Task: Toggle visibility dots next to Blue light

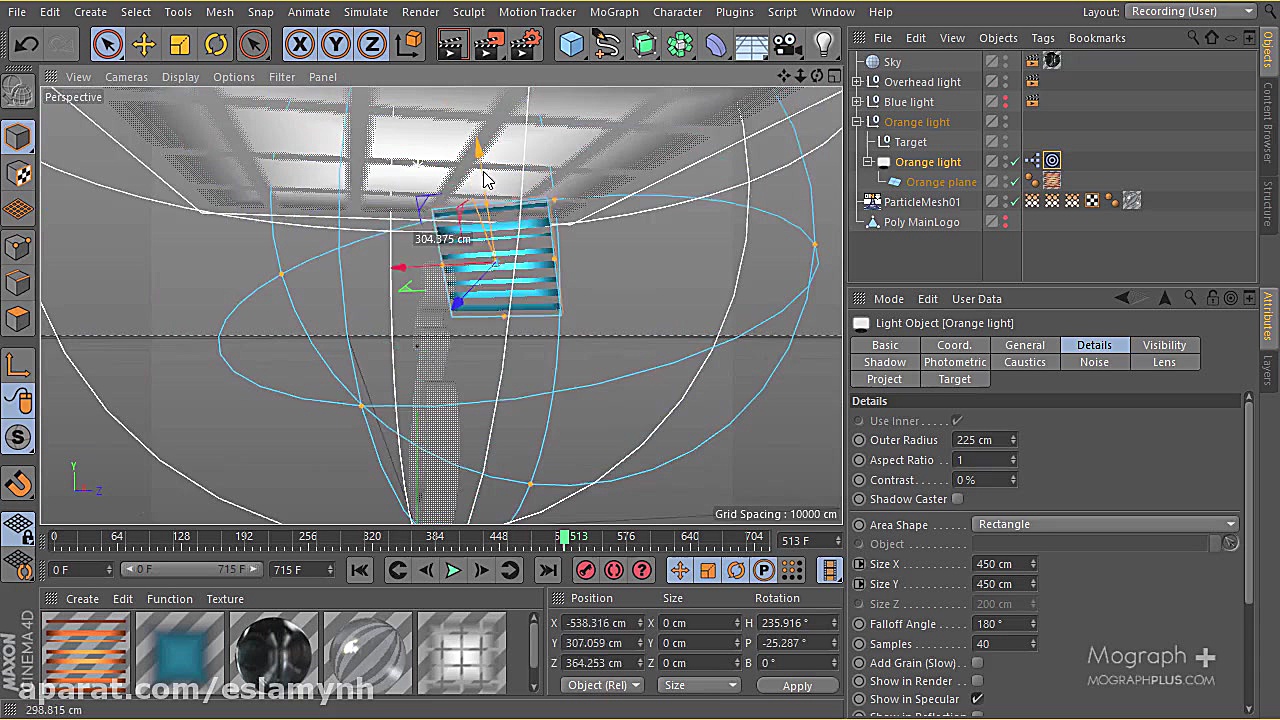Action: coord(1003,101)
